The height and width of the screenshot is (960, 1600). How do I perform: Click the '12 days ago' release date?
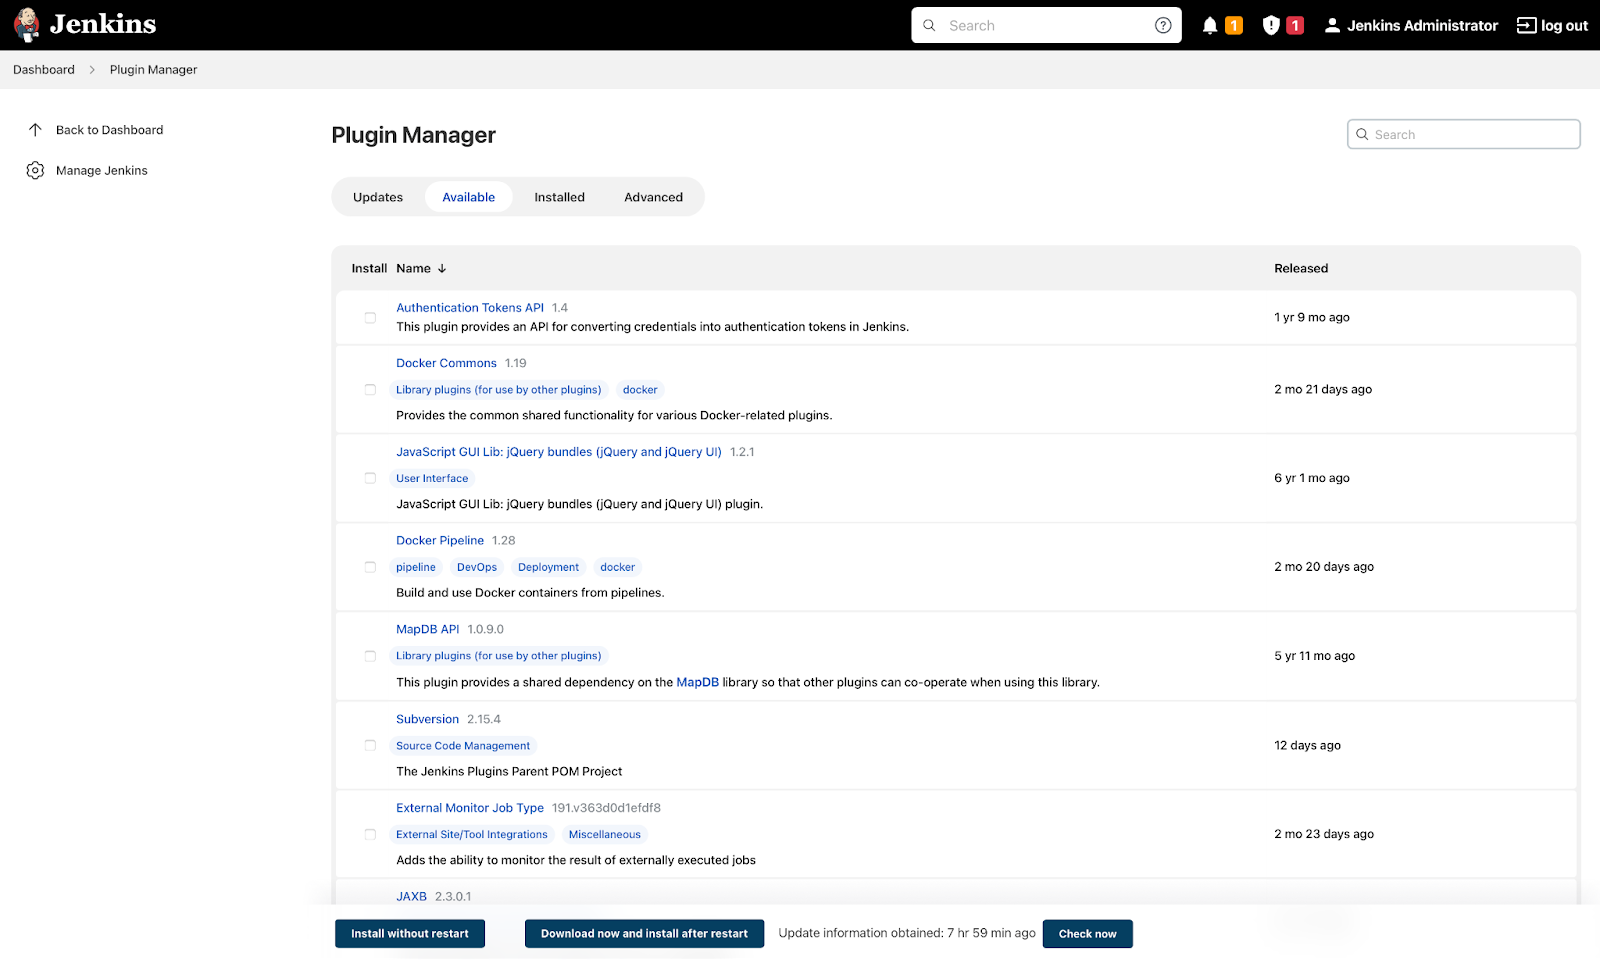click(x=1308, y=746)
